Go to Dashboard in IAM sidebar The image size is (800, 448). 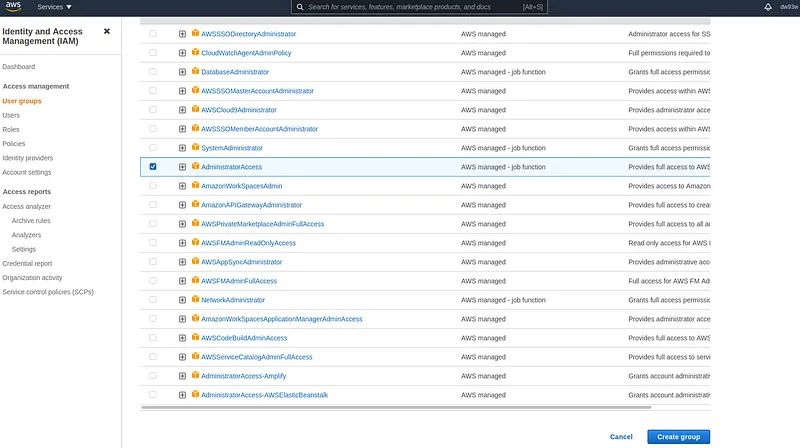pos(19,67)
